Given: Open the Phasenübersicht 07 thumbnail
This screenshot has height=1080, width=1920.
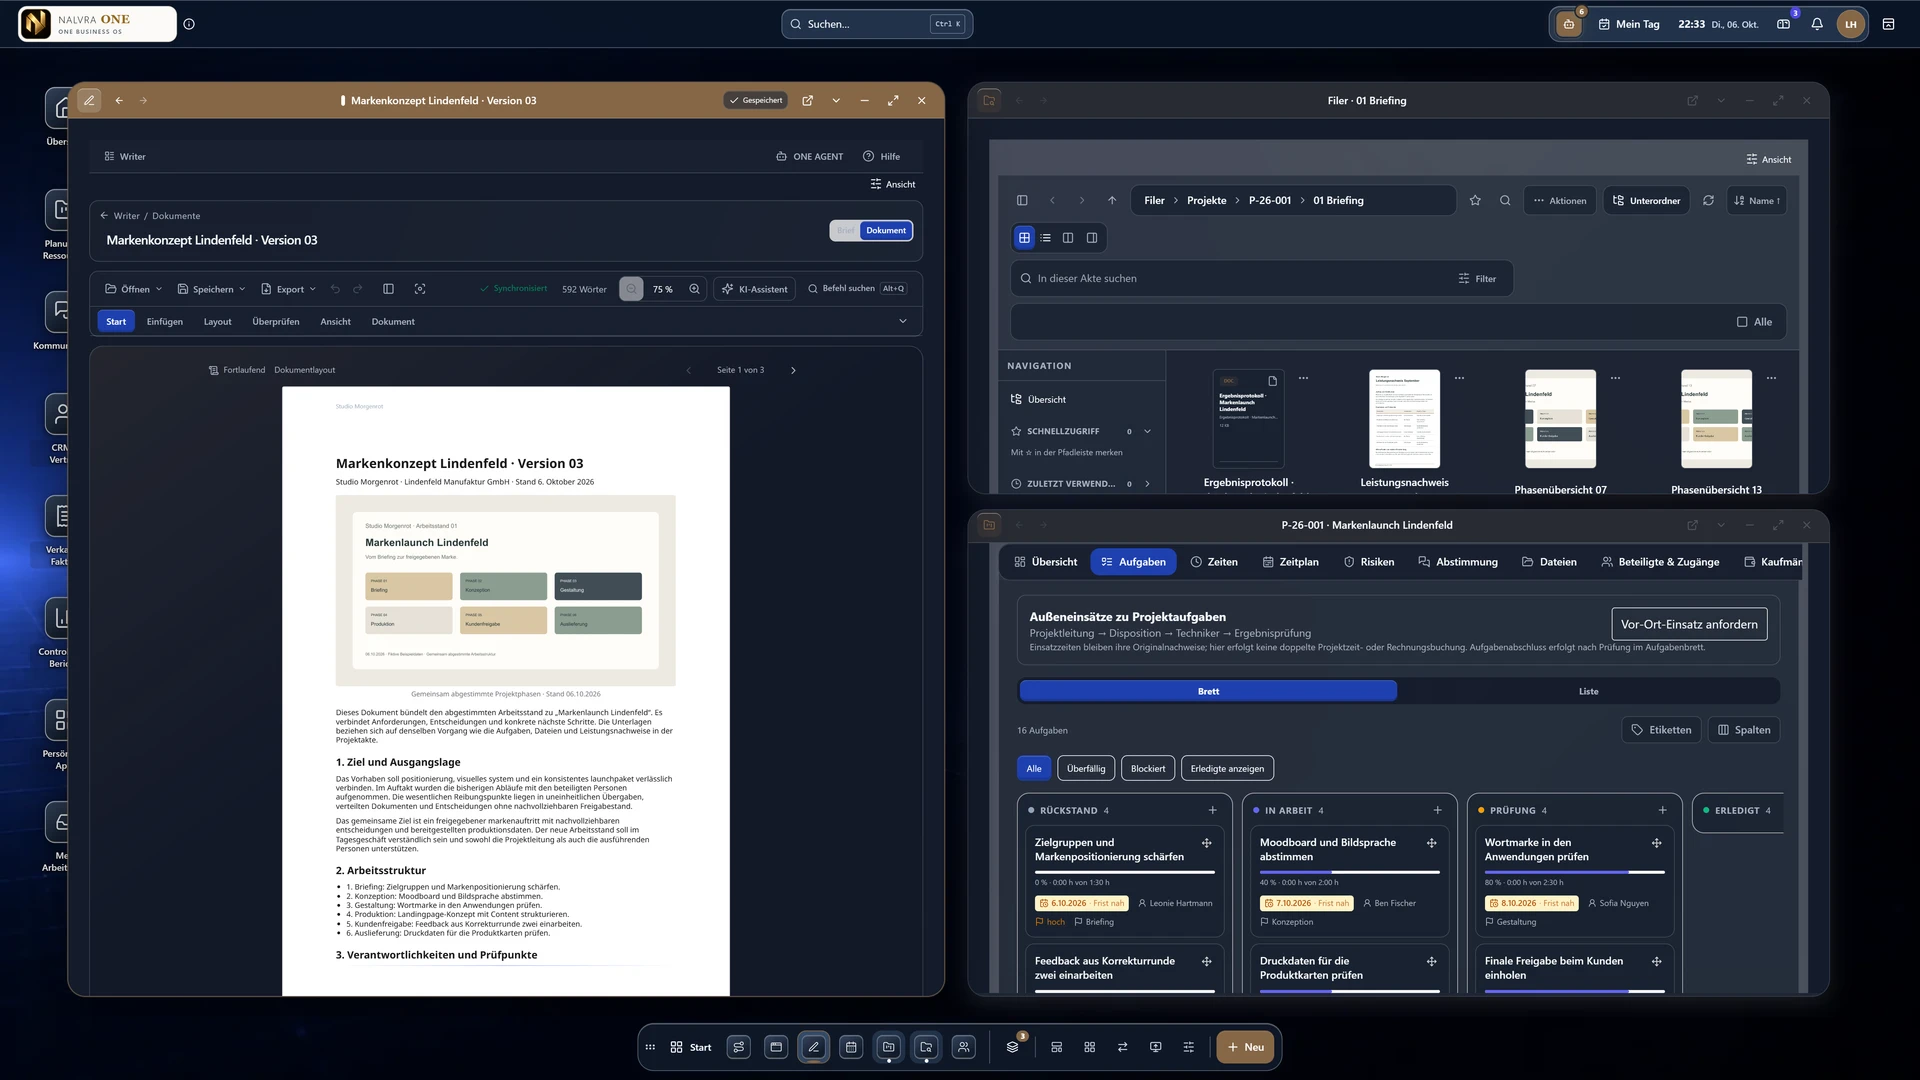Looking at the screenshot, I should (x=1559, y=419).
